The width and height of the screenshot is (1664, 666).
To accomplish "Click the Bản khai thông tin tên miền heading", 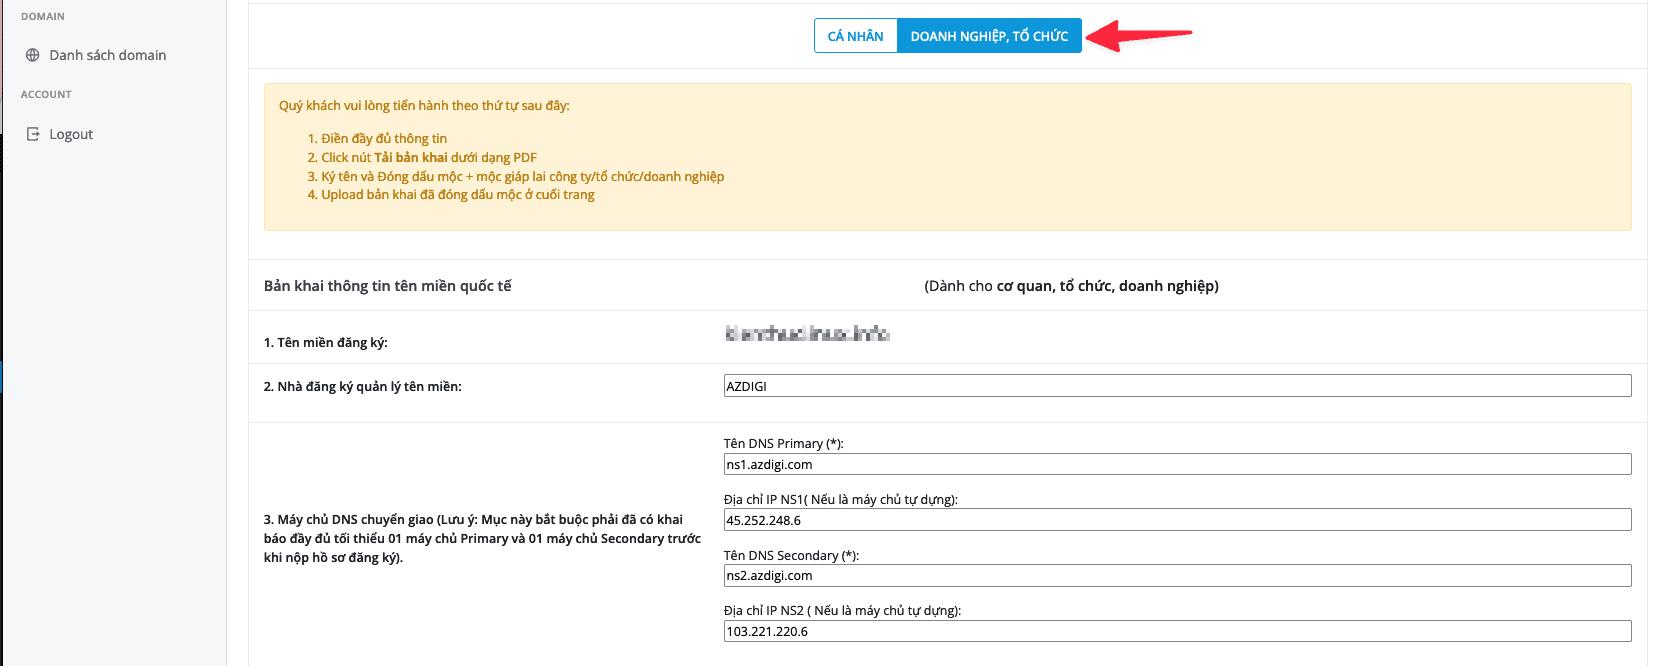I will click(x=387, y=286).
